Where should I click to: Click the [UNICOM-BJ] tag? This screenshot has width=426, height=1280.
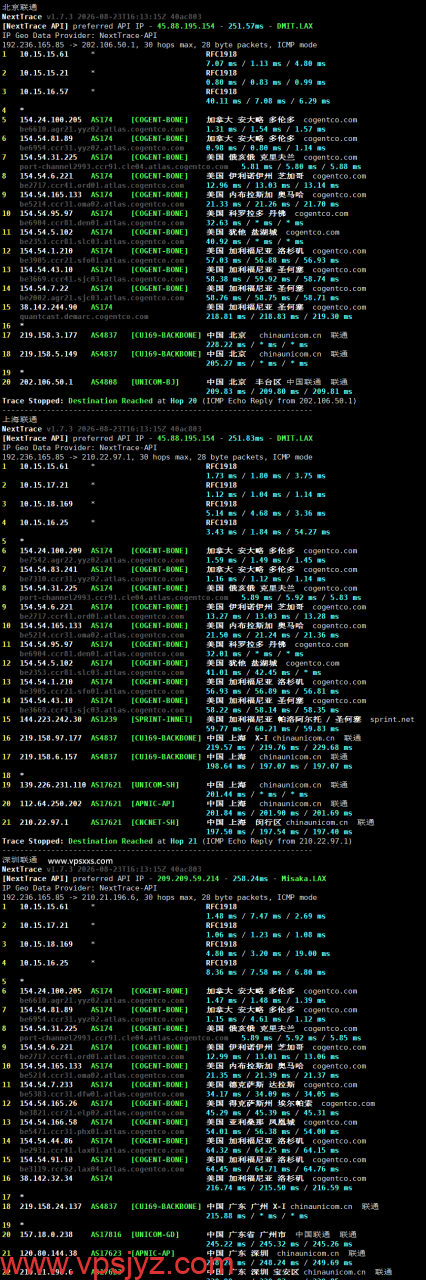click(x=155, y=381)
